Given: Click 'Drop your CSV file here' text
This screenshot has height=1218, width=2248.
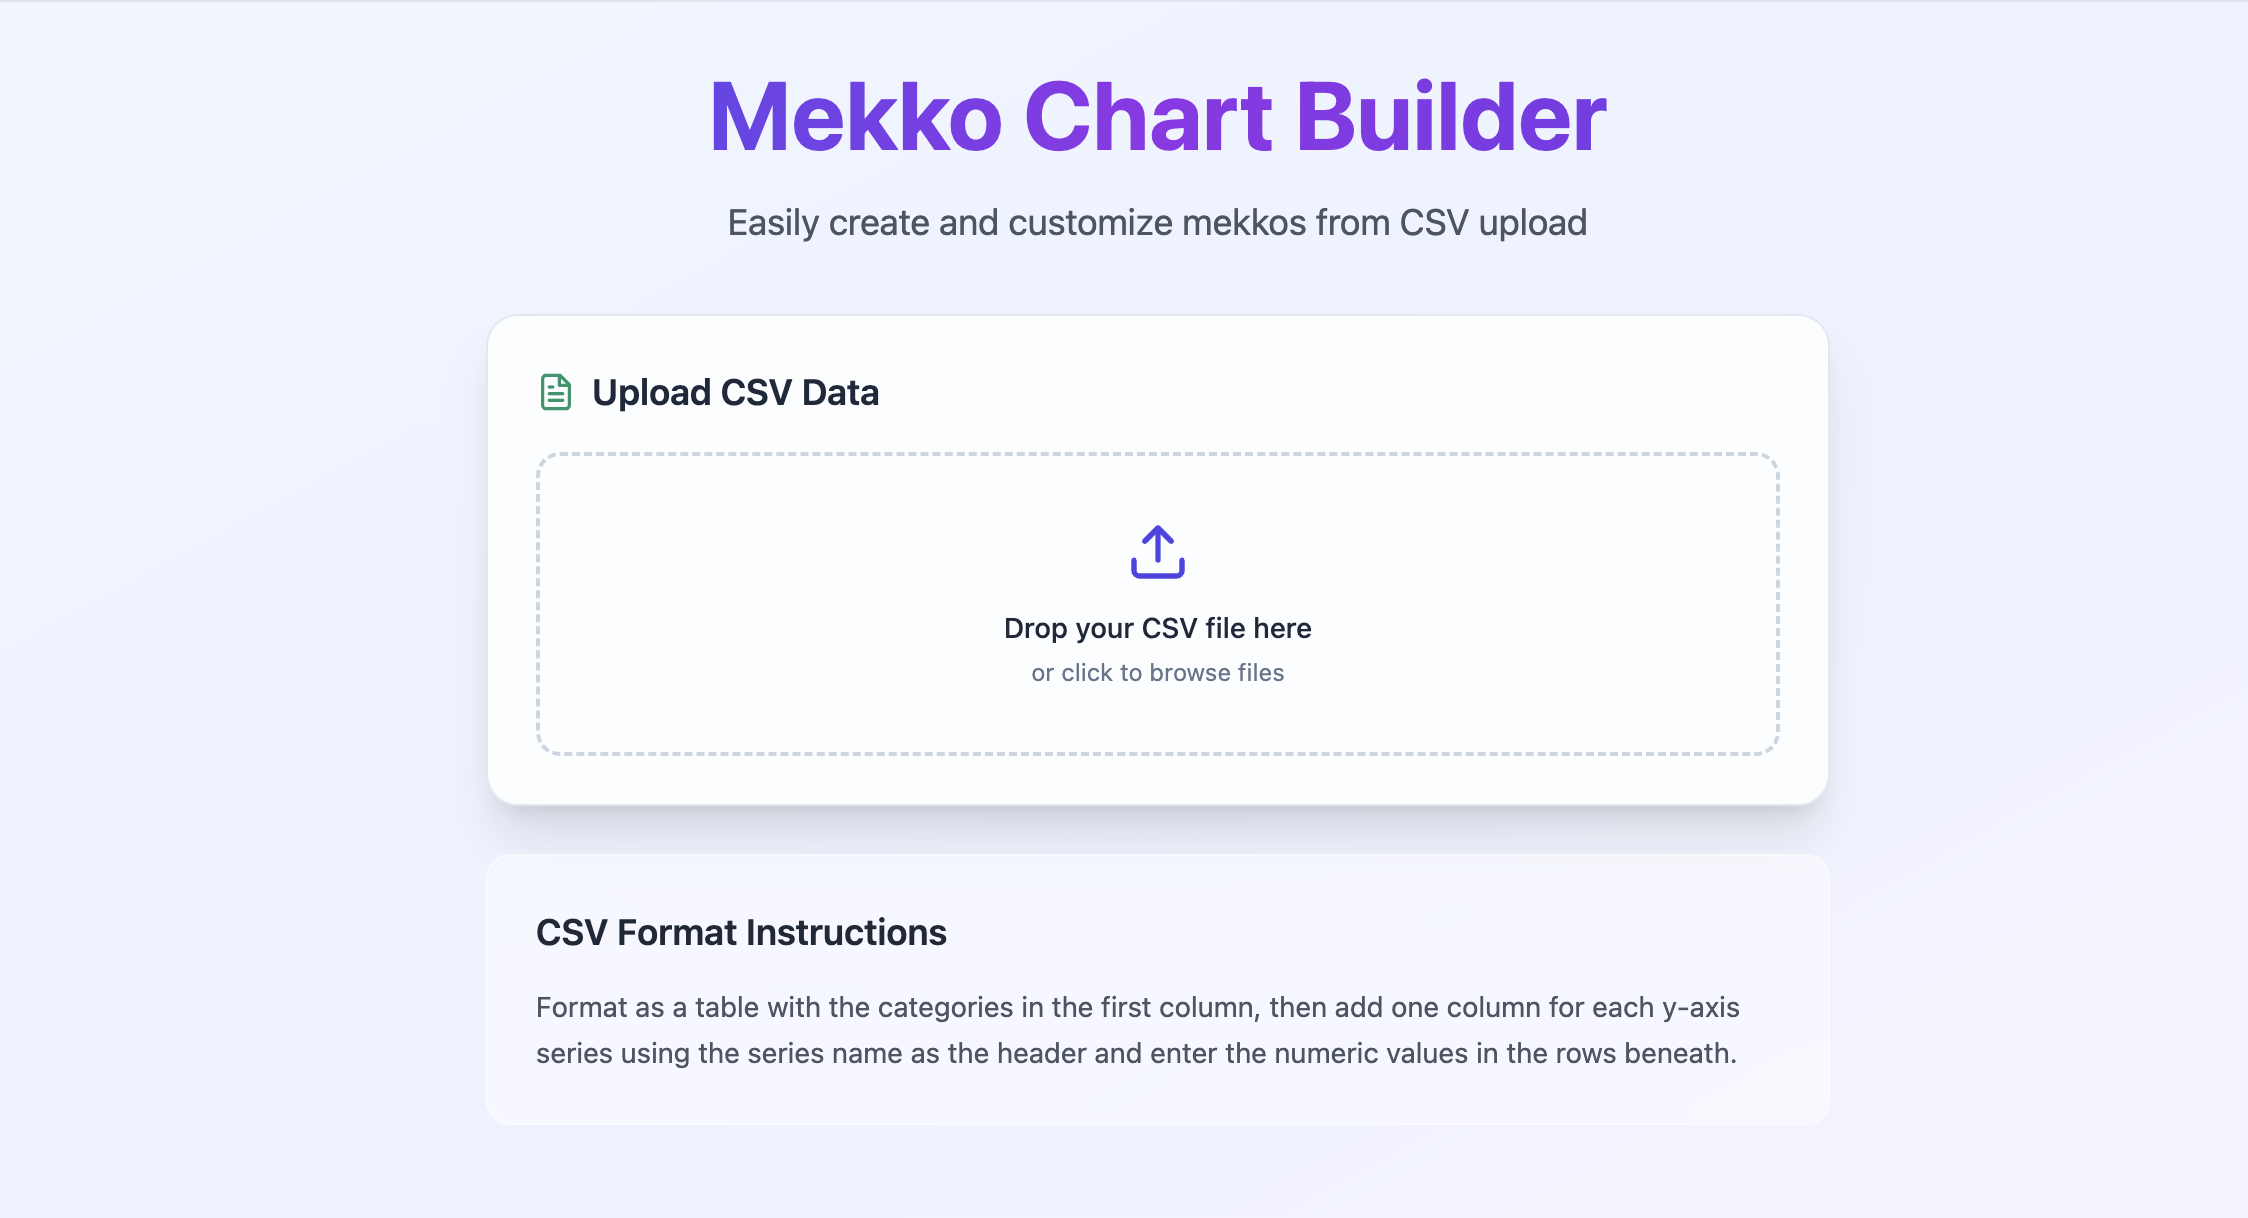Looking at the screenshot, I should [1157, 628].
